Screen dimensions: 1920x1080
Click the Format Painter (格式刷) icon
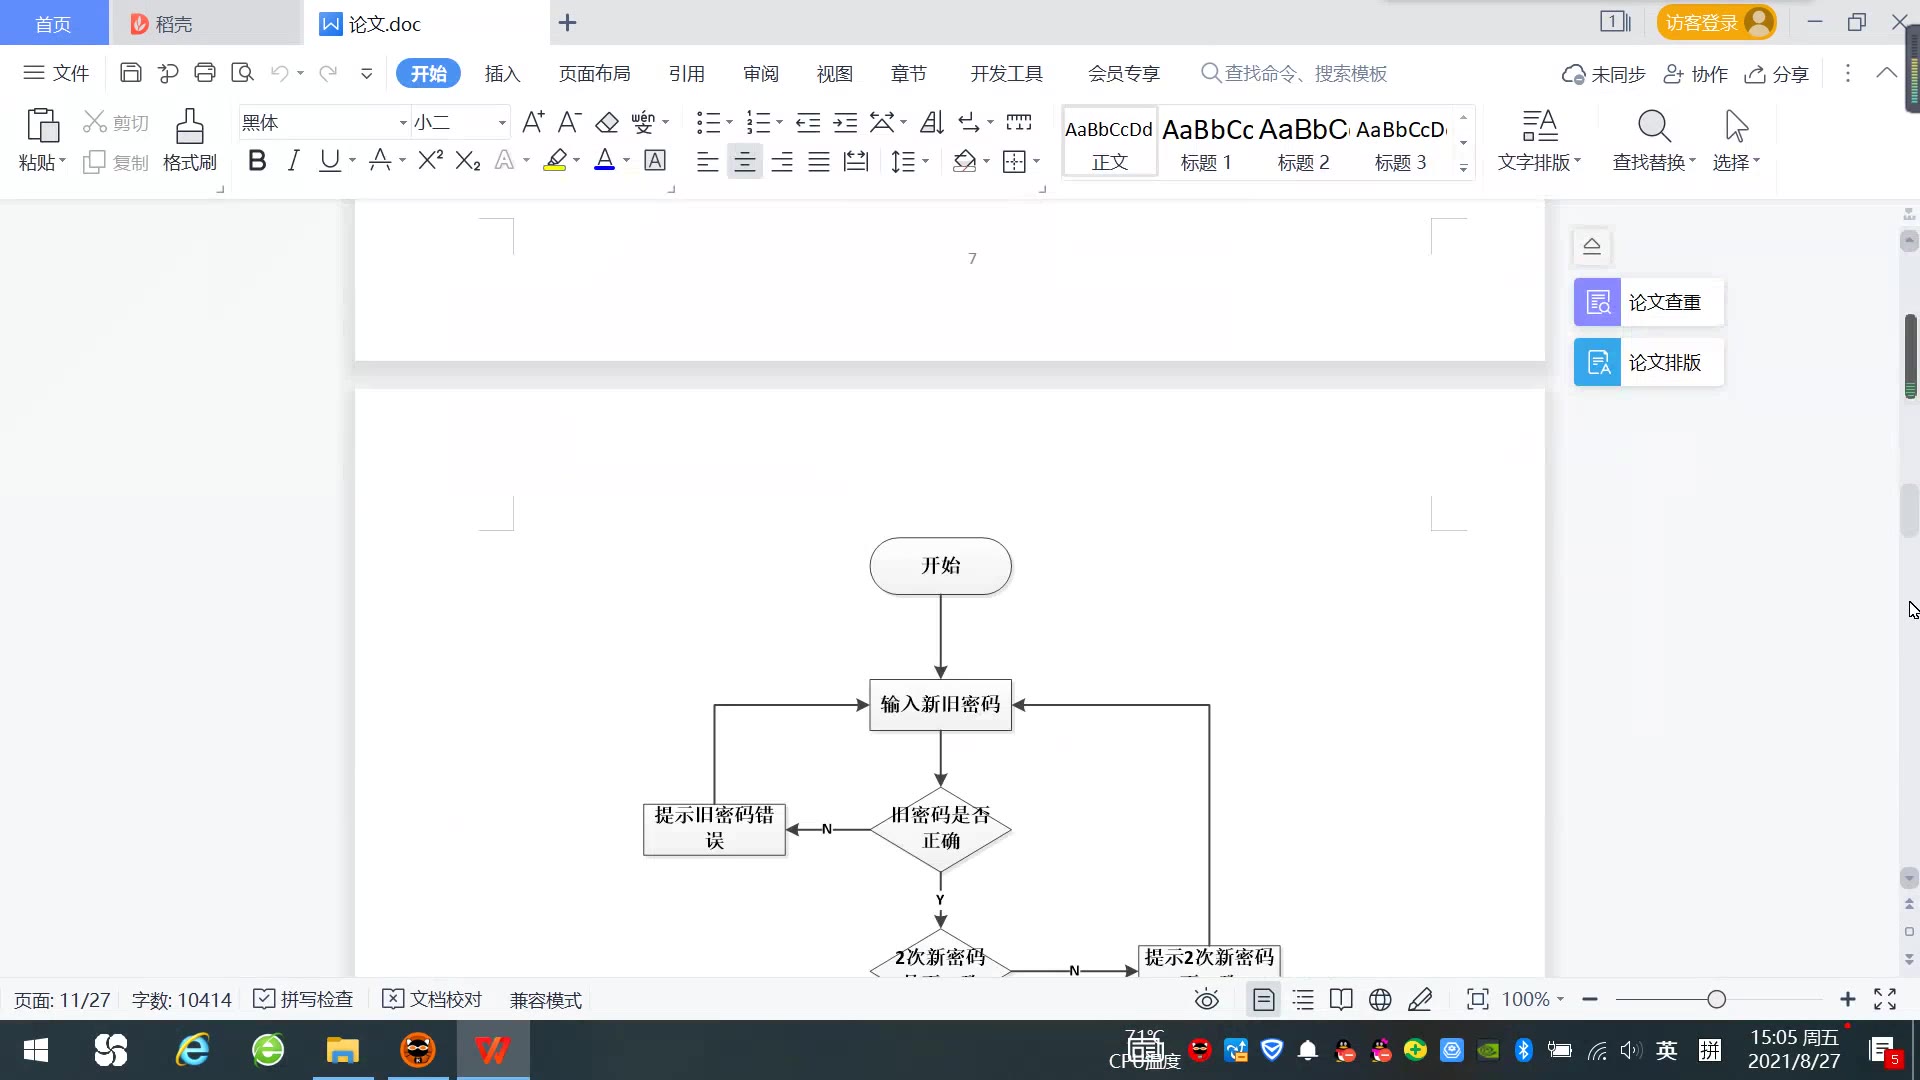[x=189, y=128]
